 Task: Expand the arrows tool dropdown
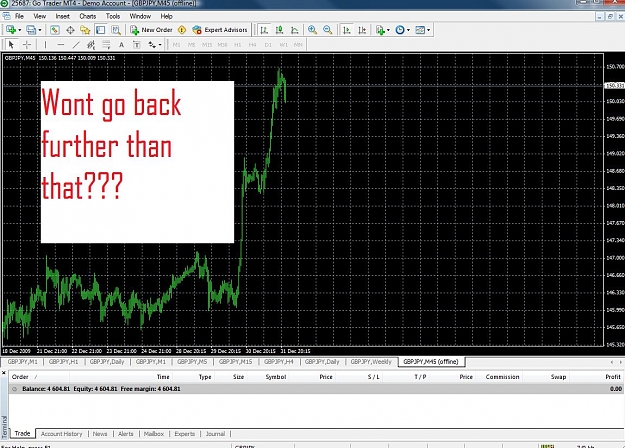click(160, 45)
